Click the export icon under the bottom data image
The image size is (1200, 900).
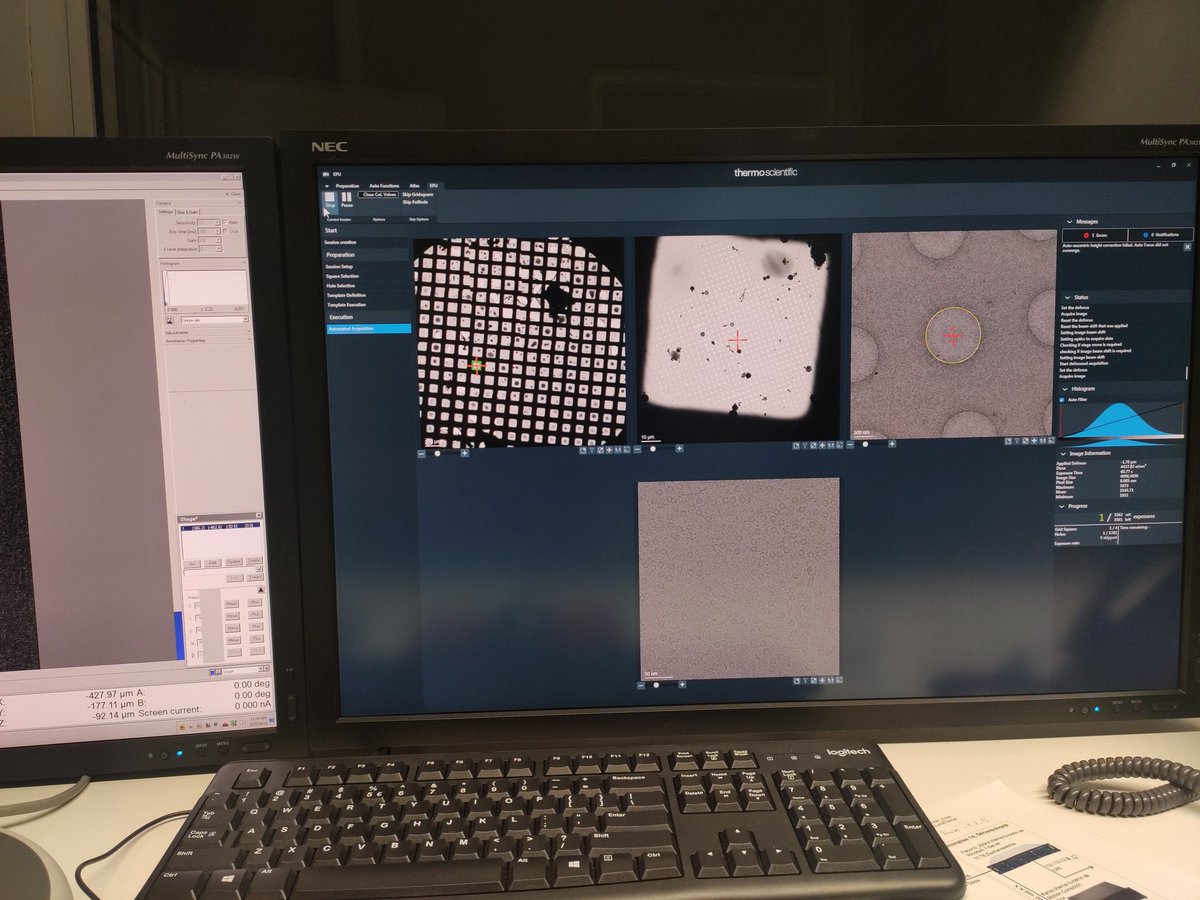(x=797, y=680)
